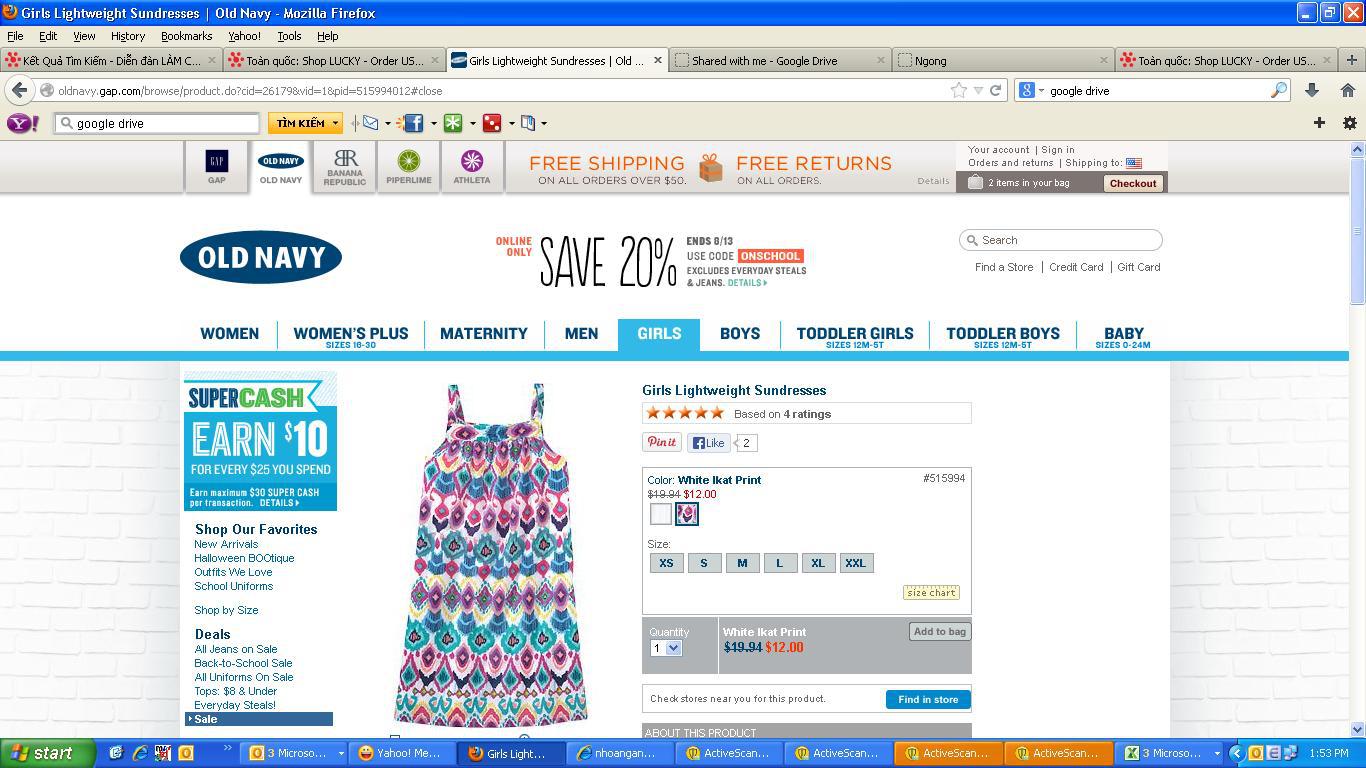Select the White Ikat Print swatch

(x=687, y=514)
